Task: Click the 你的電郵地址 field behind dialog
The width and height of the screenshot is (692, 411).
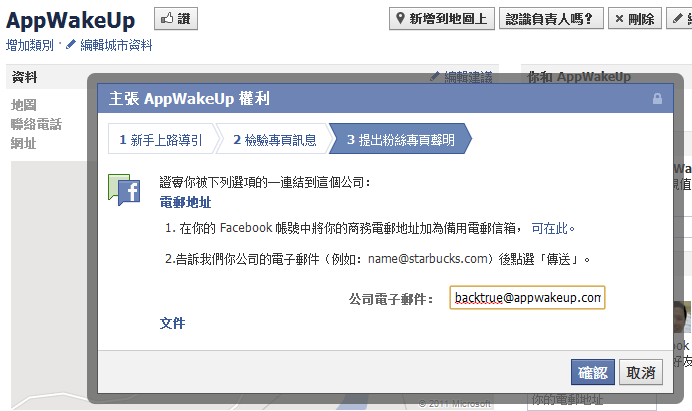Action: click(591, 400)
